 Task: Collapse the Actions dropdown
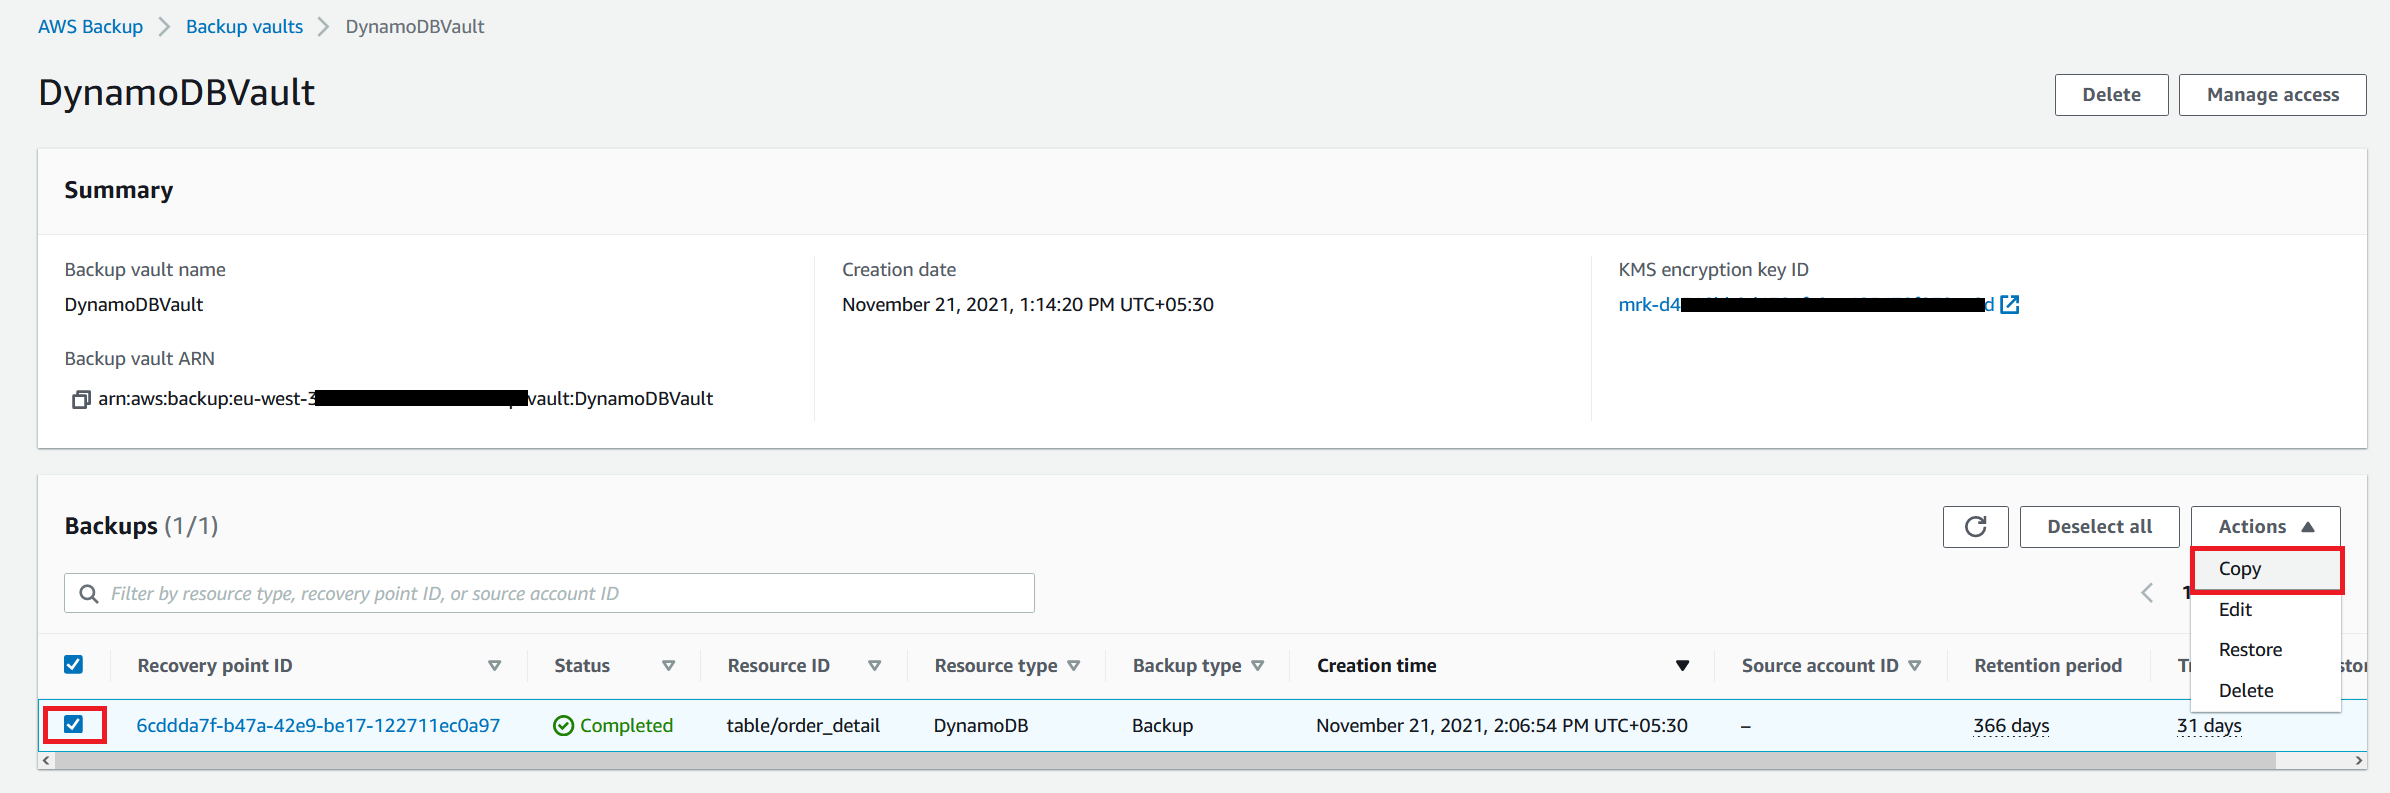[2265, 527]
